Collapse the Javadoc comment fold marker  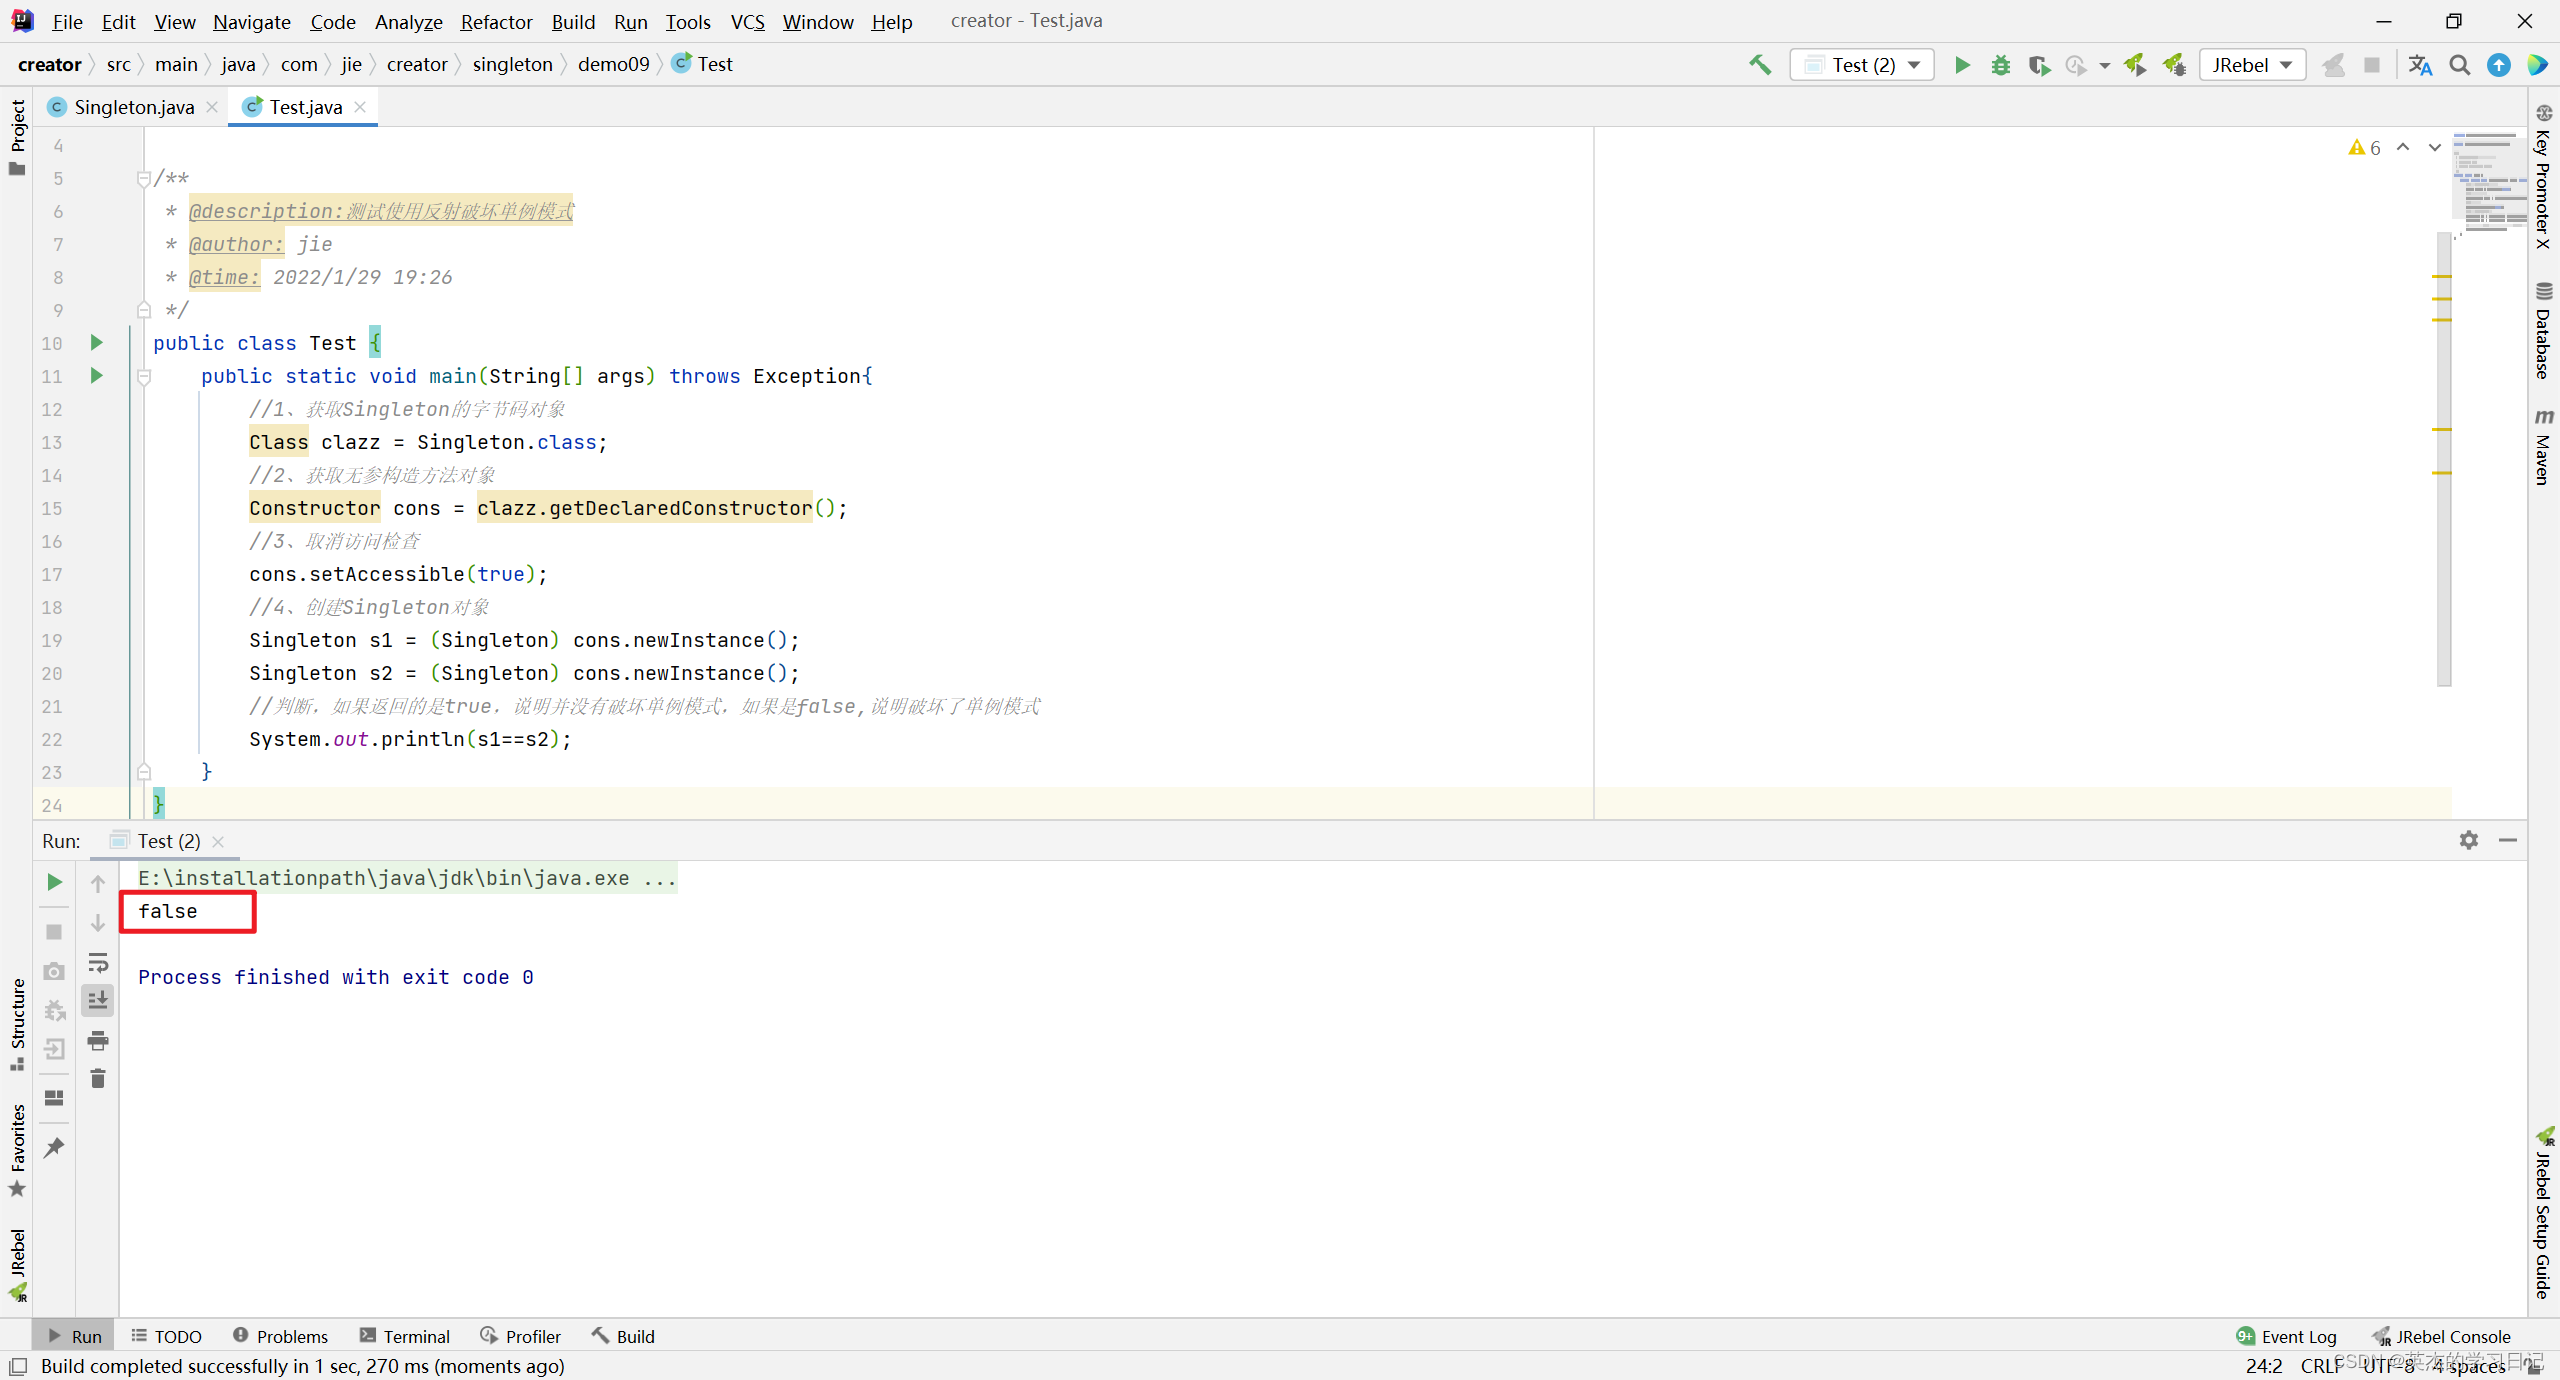tap(144, 179)
